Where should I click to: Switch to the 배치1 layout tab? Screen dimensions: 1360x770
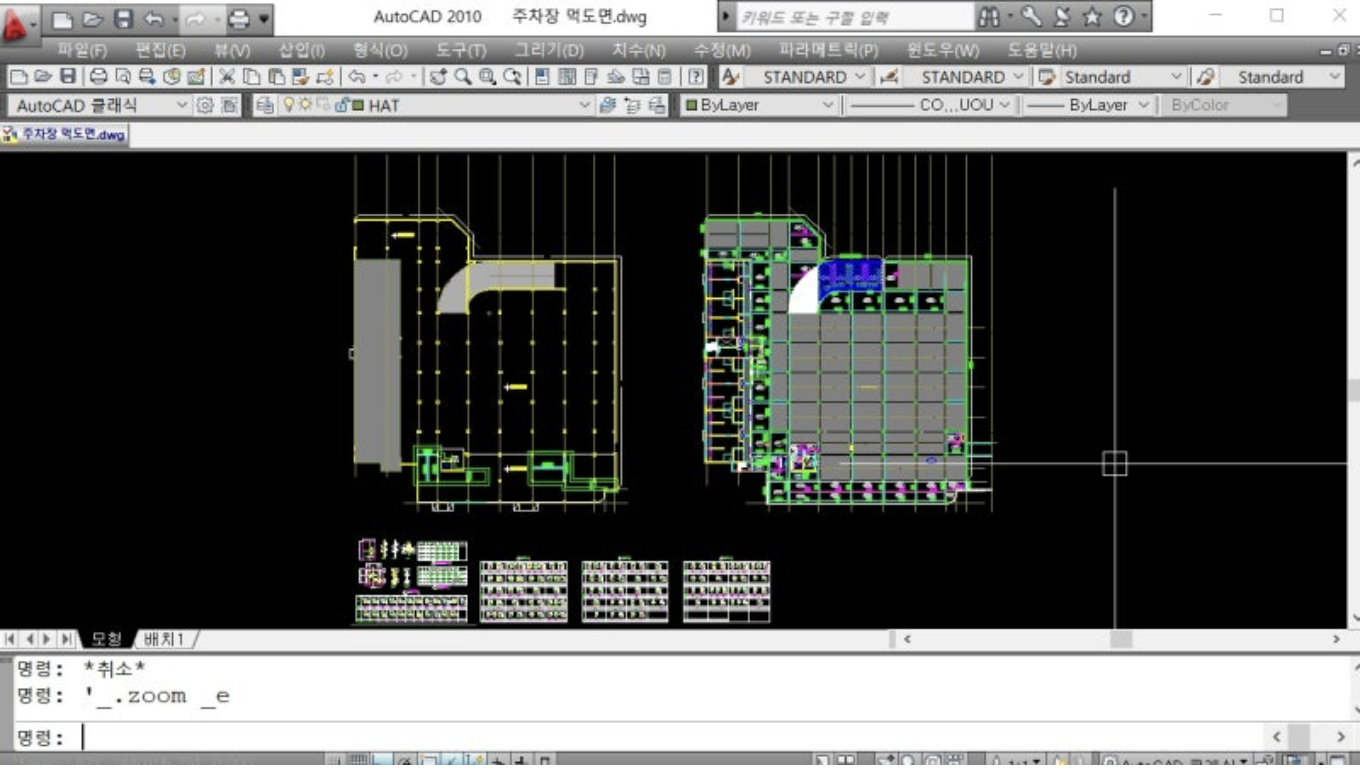pyautogui.click(x=165, y=639)
